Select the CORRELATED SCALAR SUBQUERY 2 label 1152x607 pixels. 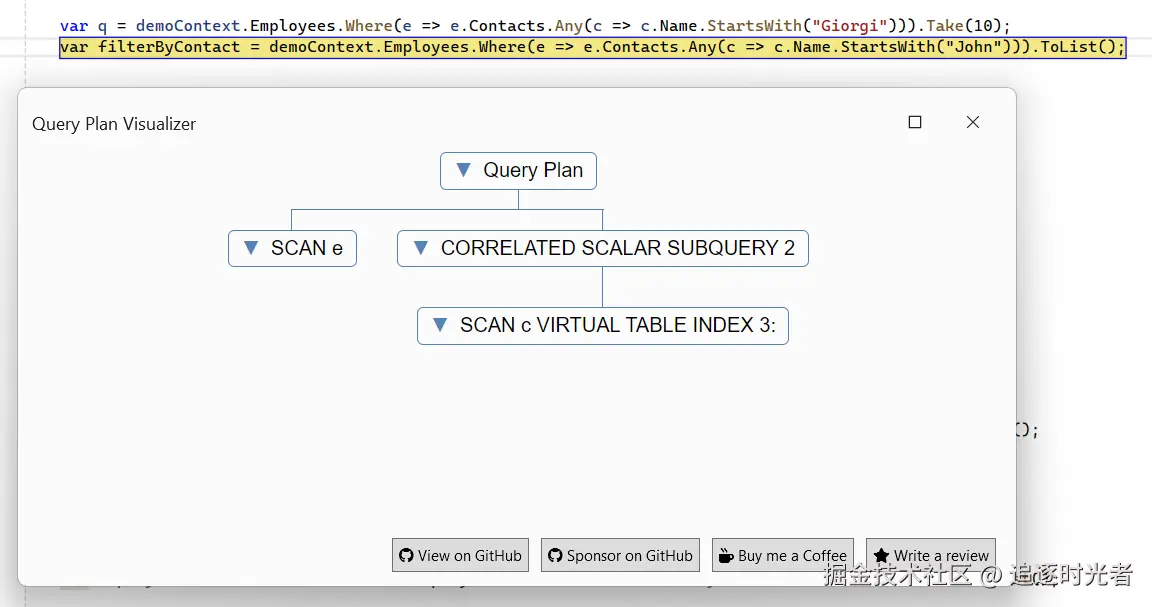click(x=618, y=248)
